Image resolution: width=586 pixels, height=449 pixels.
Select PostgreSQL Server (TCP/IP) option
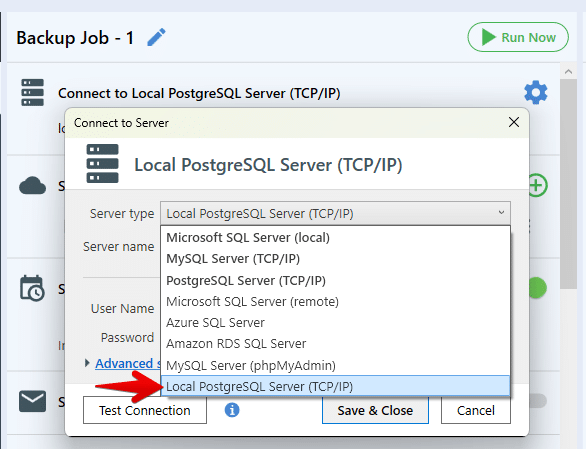(x=335, y=280)
